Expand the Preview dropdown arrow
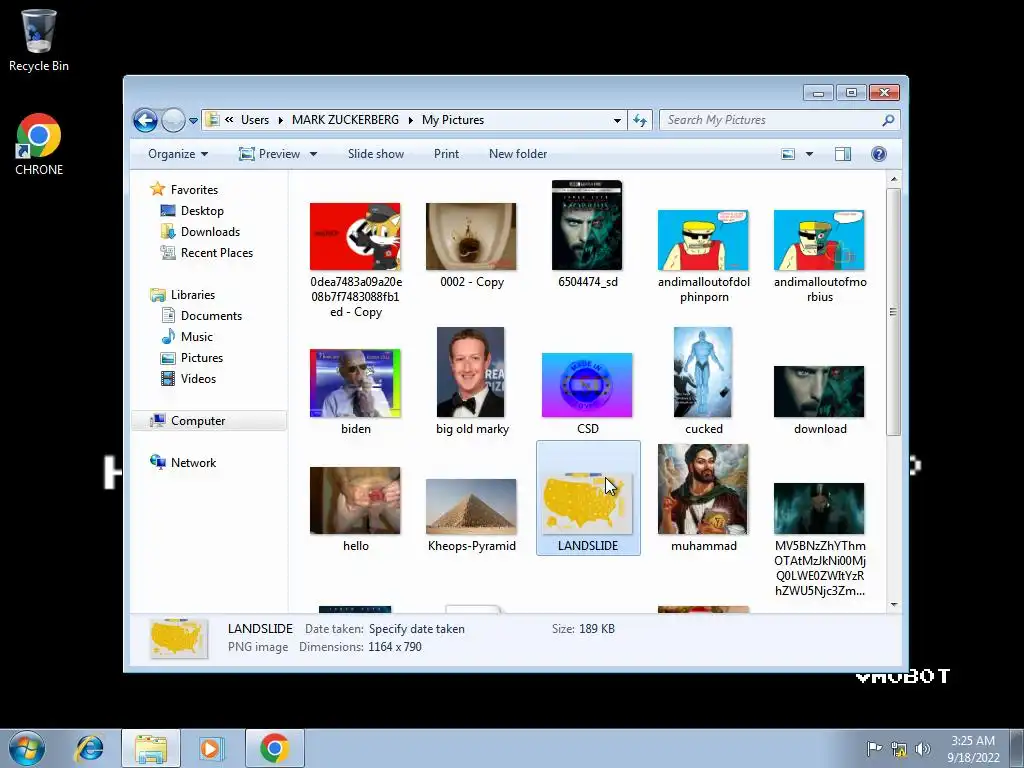Viewport: 1024px width, 768px height. click(313, 154)
